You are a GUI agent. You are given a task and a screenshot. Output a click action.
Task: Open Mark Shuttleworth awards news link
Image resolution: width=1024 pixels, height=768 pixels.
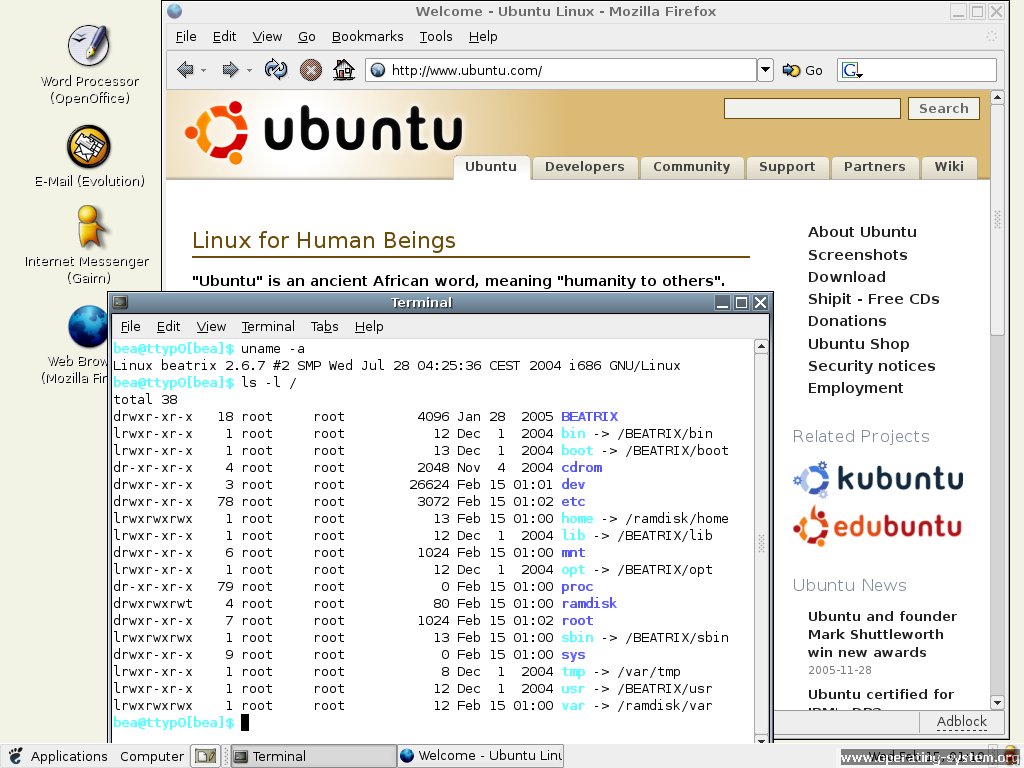click(882, 634)
